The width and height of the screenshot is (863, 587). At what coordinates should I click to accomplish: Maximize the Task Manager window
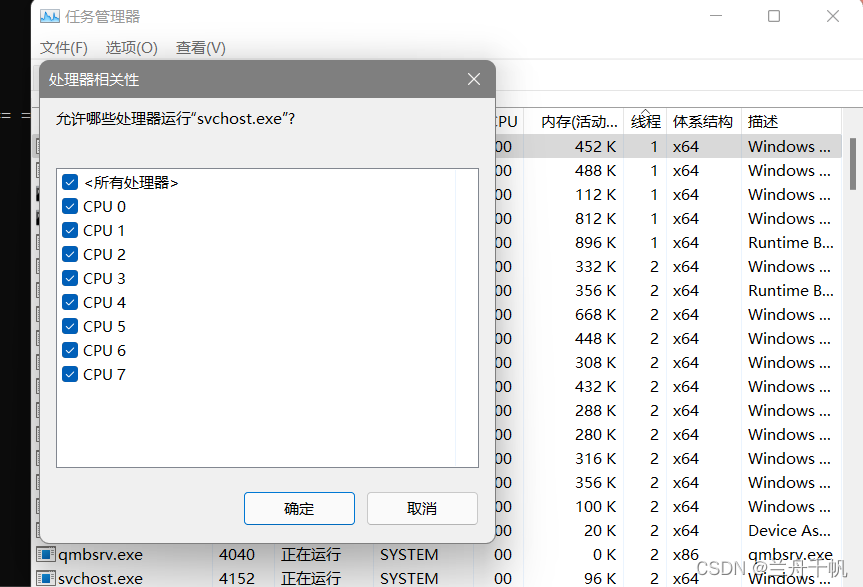[774, 16]
